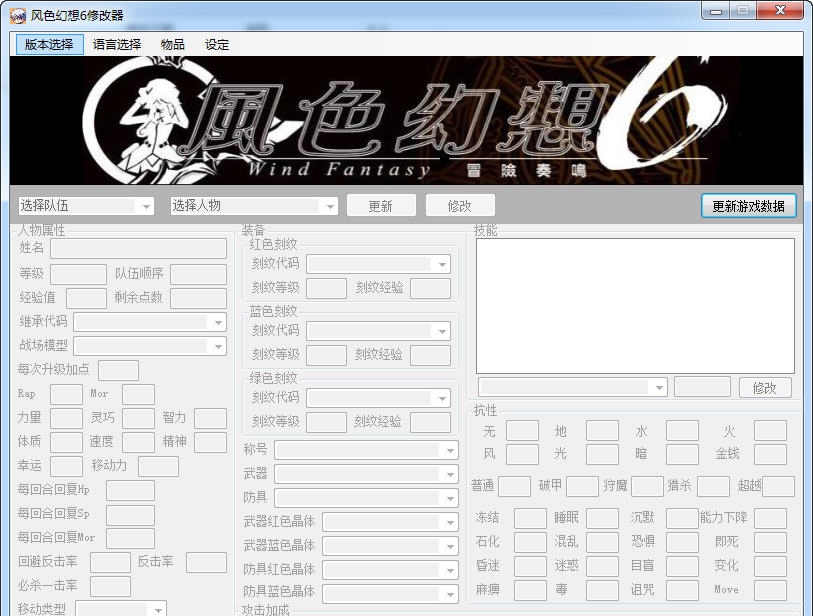Click the 队伍顺序 input field
This screenshot has height=616, width=813.
(x=199, y=274)
